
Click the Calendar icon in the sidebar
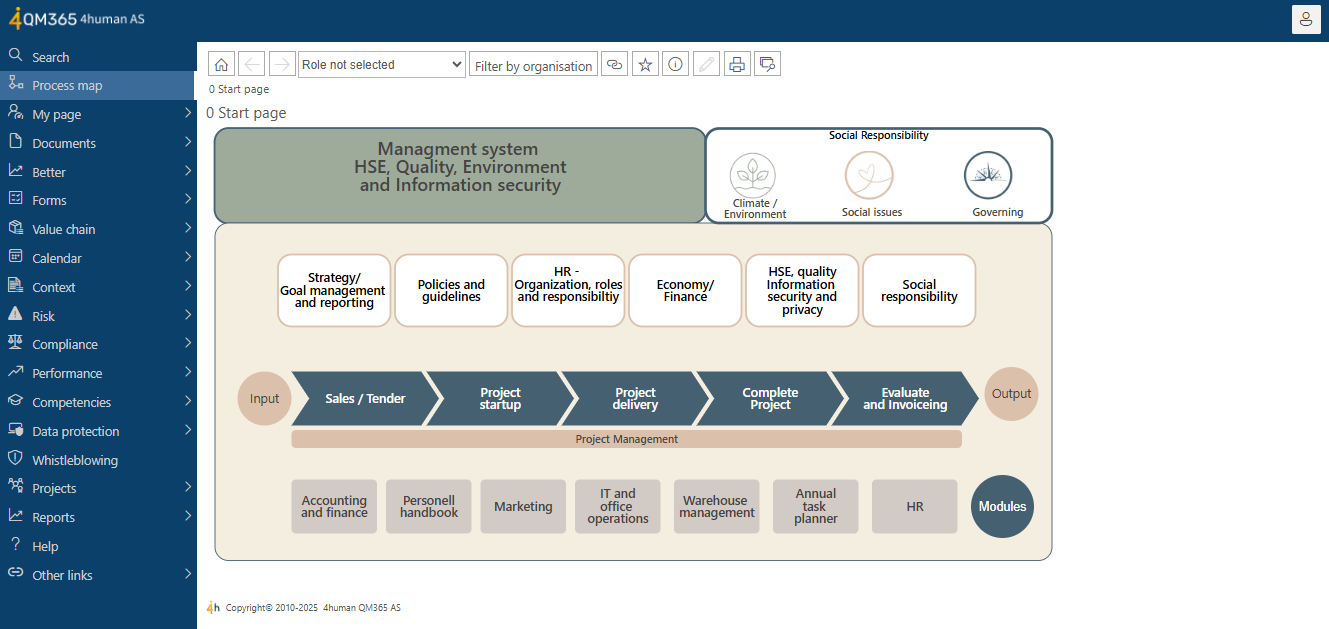coord(15,257)
